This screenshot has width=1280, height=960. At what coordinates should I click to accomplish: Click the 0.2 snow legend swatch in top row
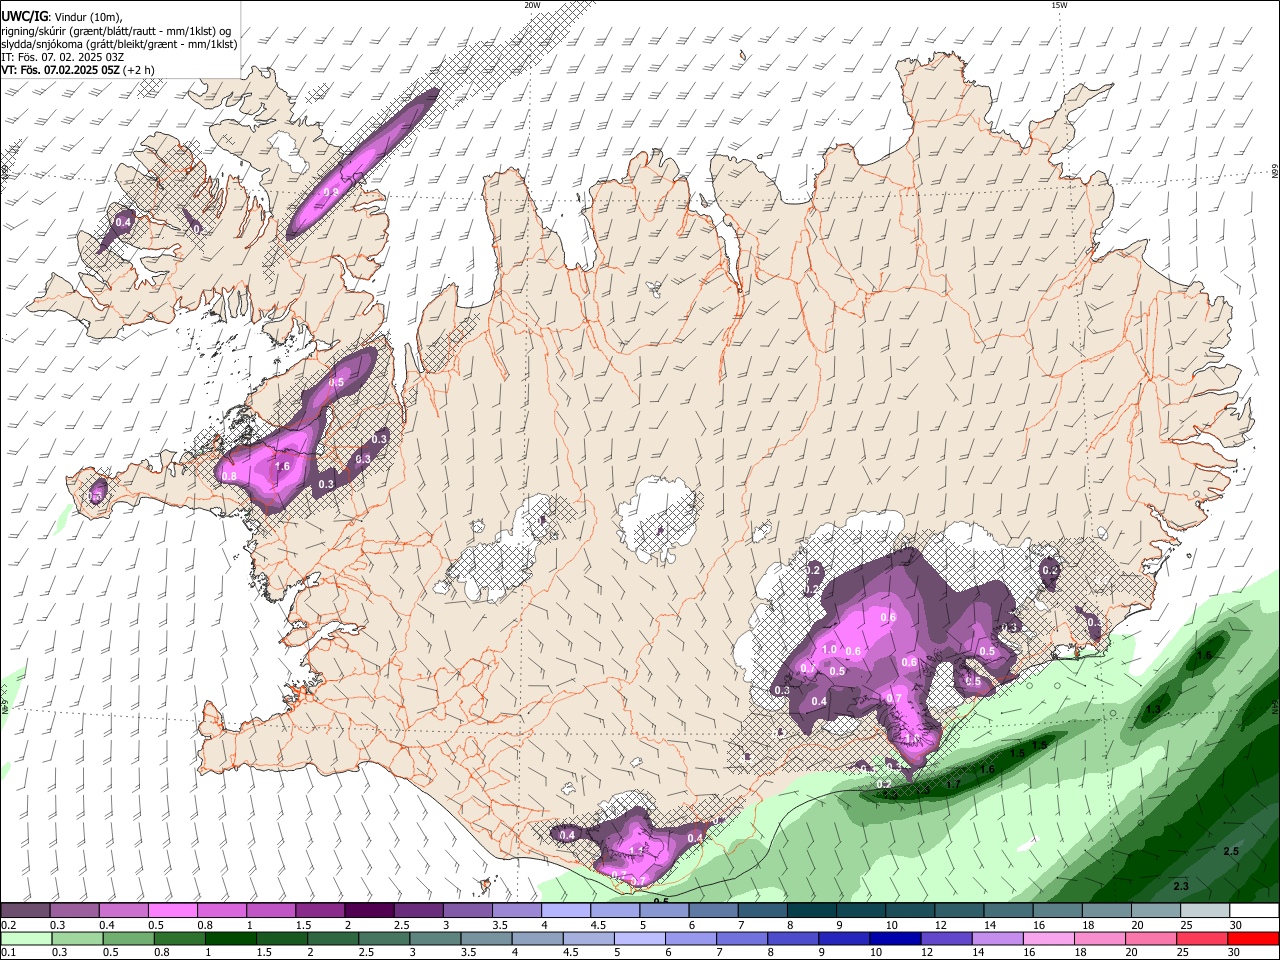point(25,911)
